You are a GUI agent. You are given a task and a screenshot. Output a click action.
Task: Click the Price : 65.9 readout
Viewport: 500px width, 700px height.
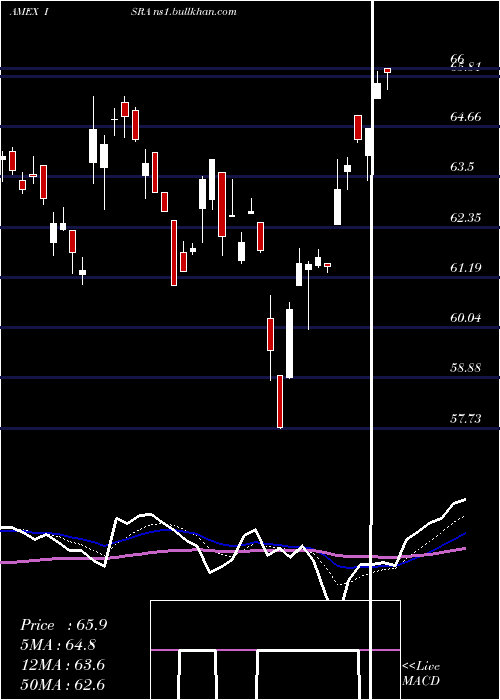click(x=63, y=625)
